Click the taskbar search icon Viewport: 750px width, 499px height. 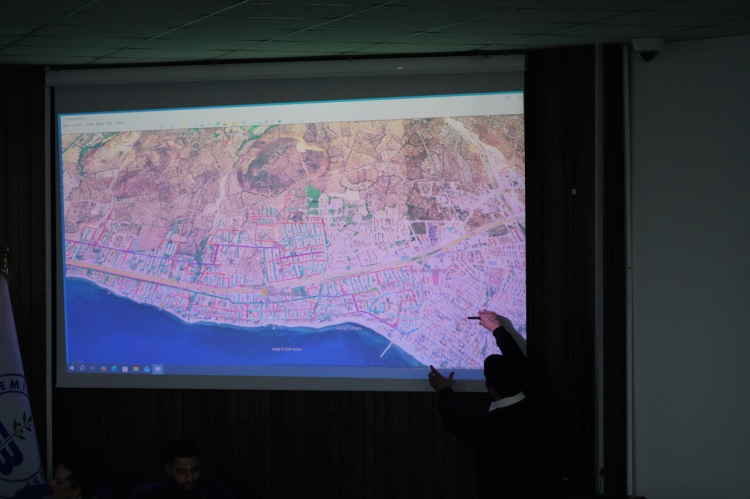tap(82, 367)
